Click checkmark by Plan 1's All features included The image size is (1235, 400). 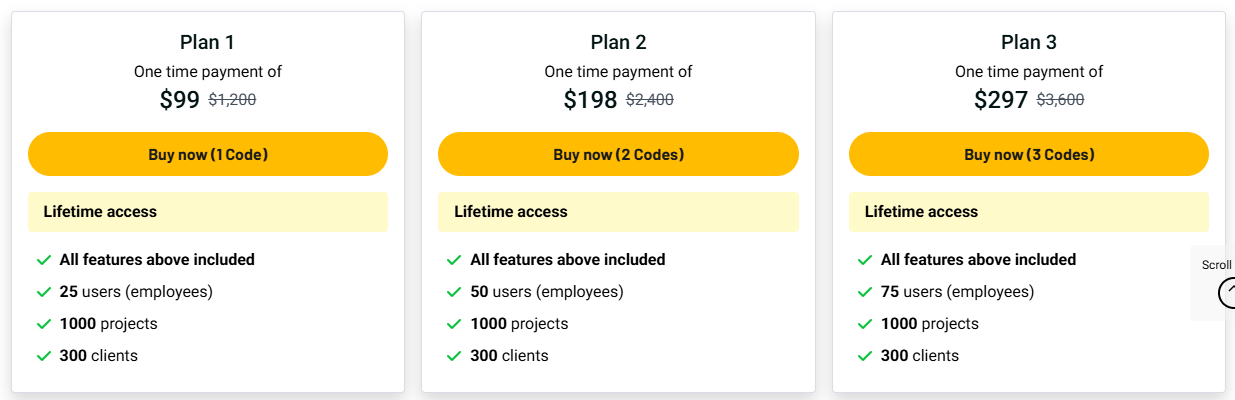[x=44, y=260]
